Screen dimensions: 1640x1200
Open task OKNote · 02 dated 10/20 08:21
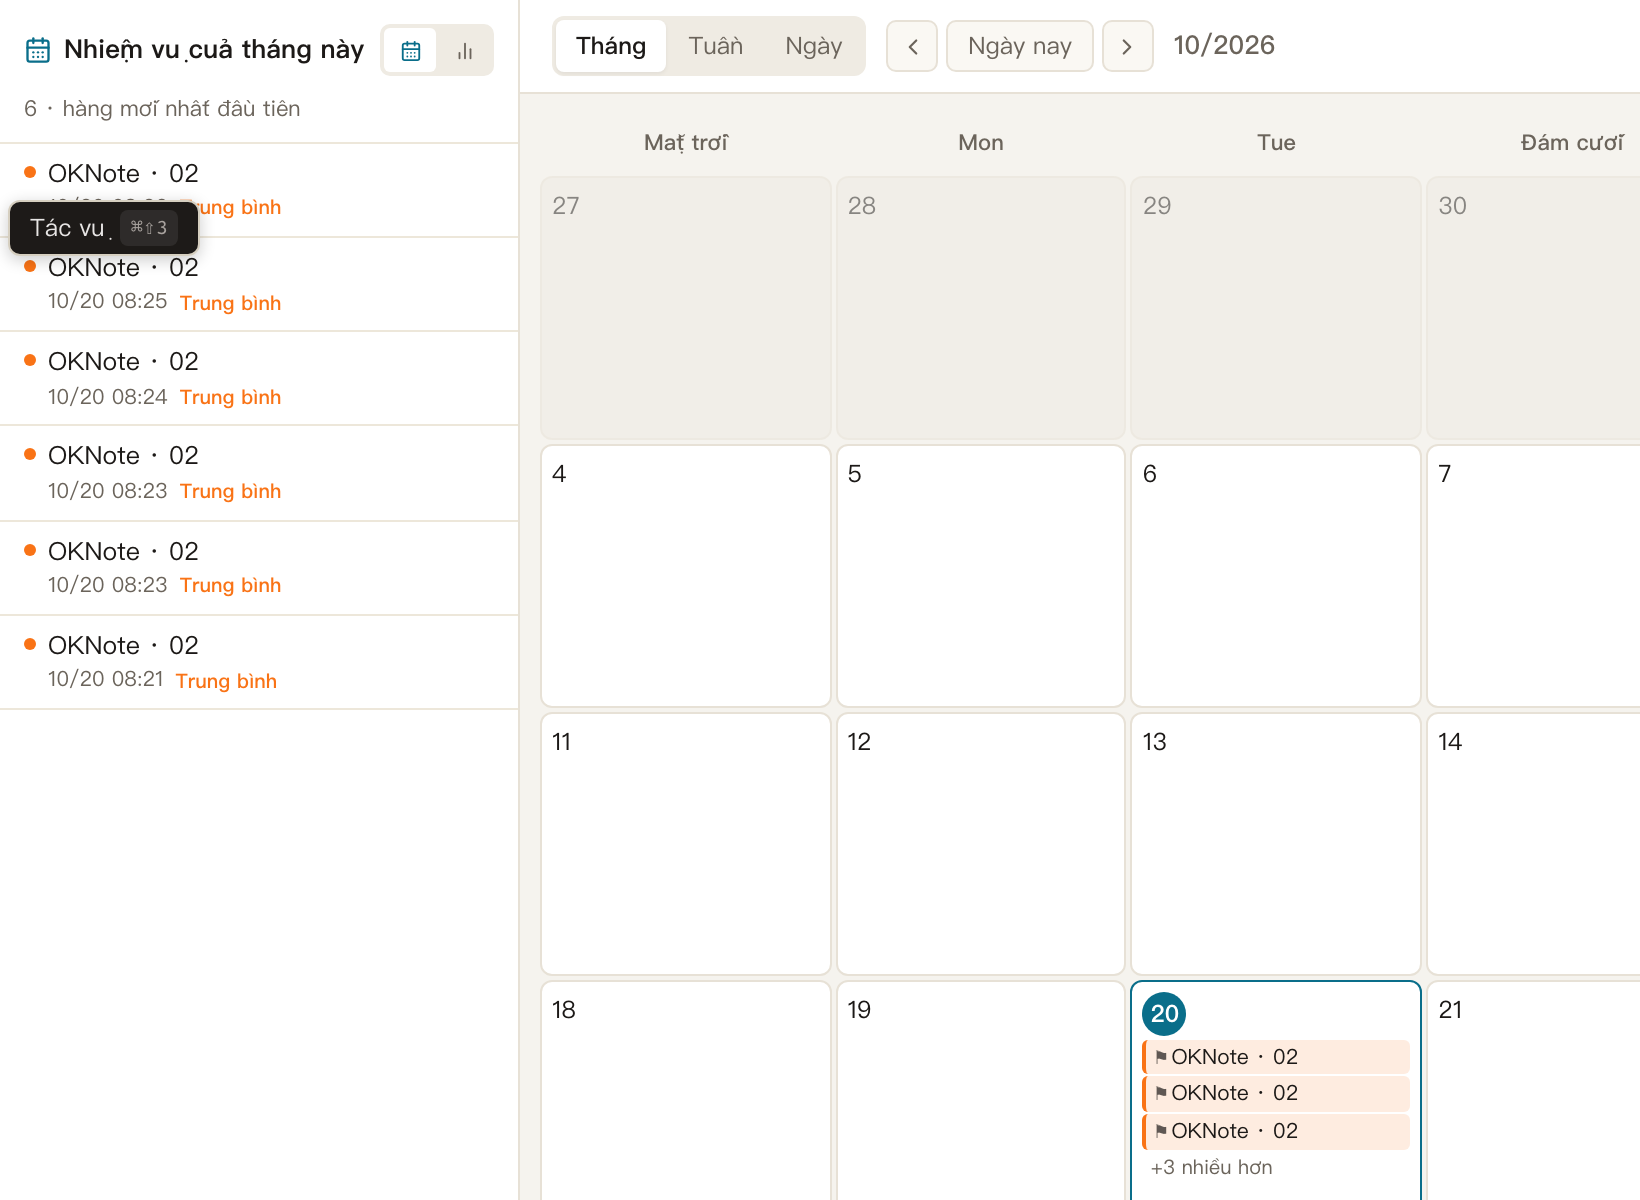[259, 662]
